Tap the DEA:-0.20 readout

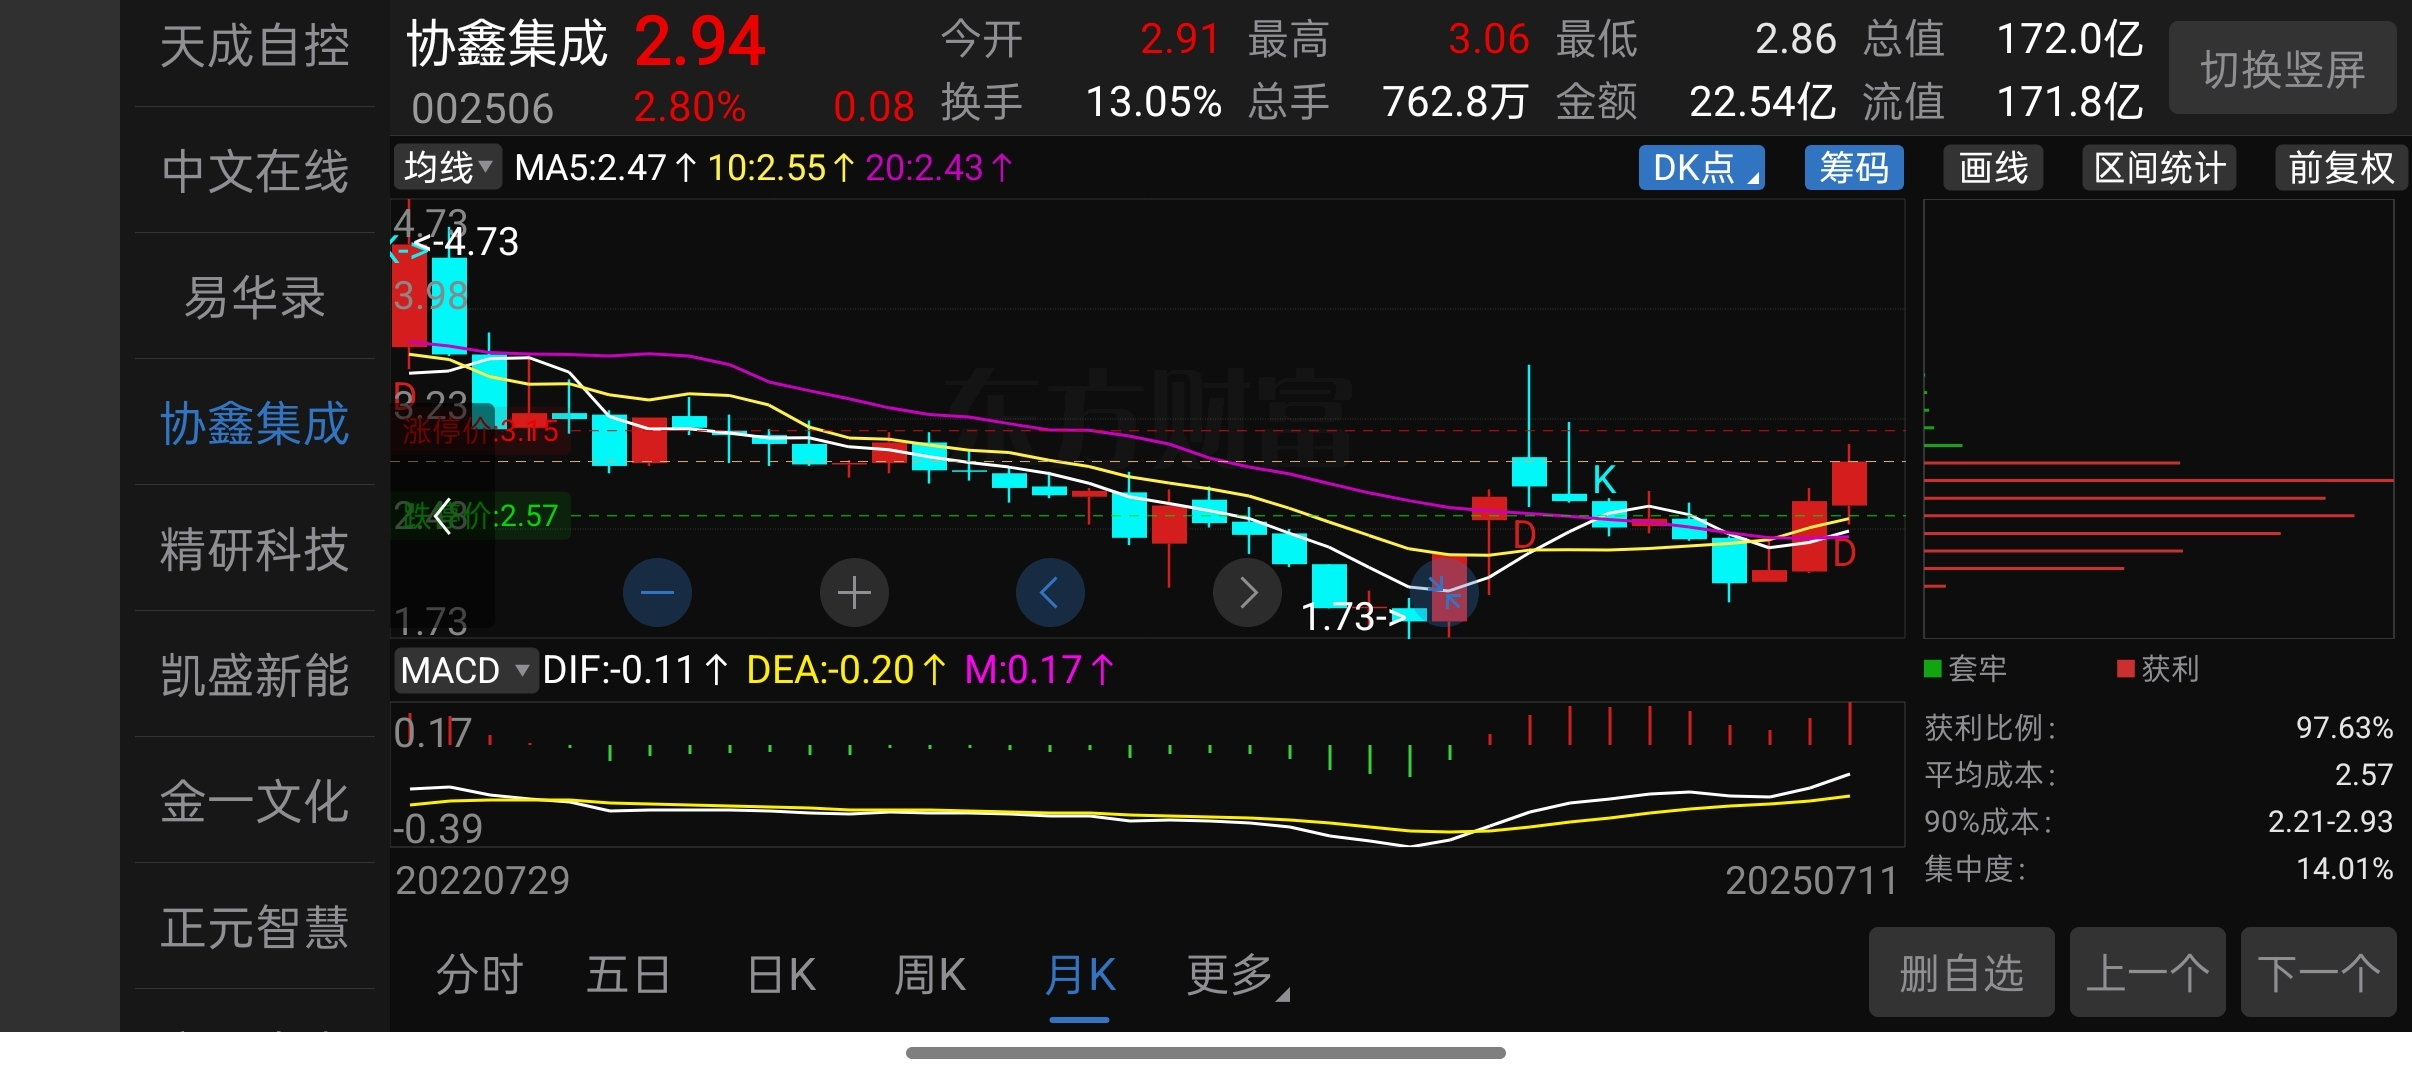click(x=846, y=670)
